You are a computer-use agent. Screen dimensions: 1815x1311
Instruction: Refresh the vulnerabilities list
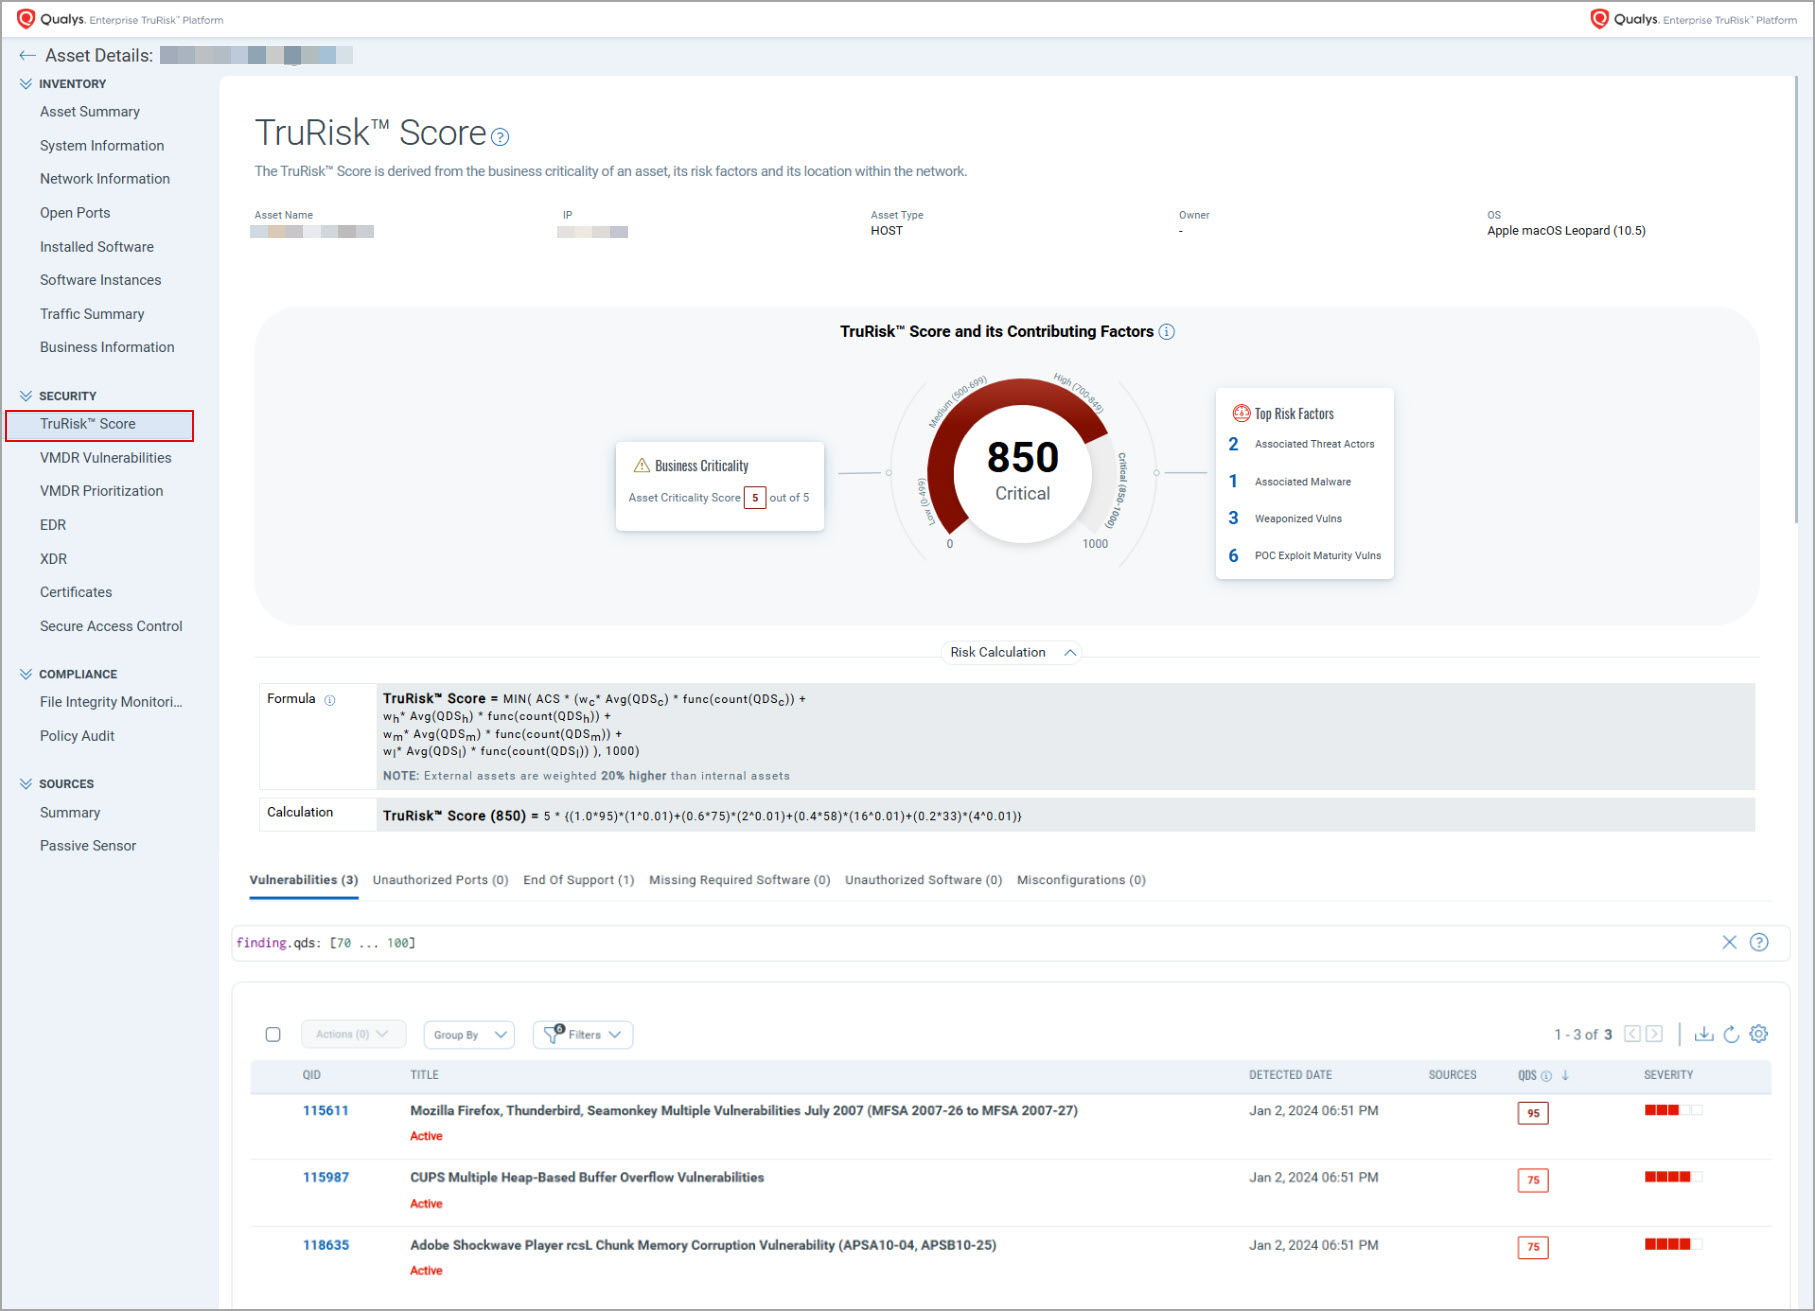(1731, 1034)
